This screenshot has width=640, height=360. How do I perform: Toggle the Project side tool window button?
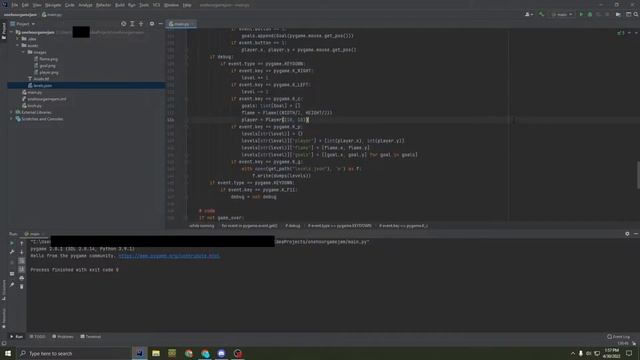[4, 31]
